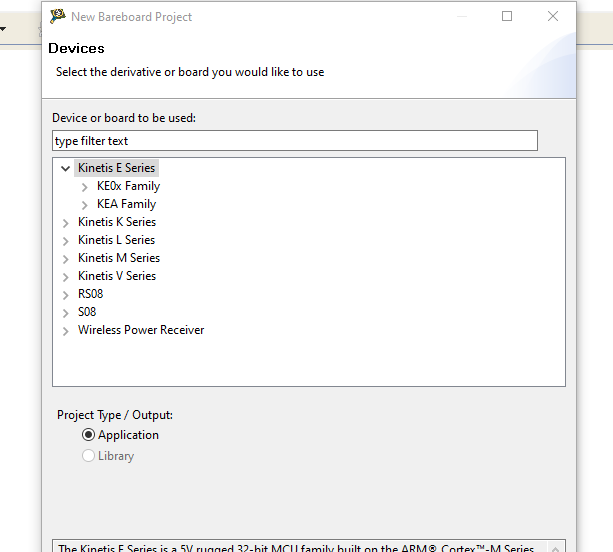Click the New Bareboard Project wizard icon

click(x=58, y=16)
